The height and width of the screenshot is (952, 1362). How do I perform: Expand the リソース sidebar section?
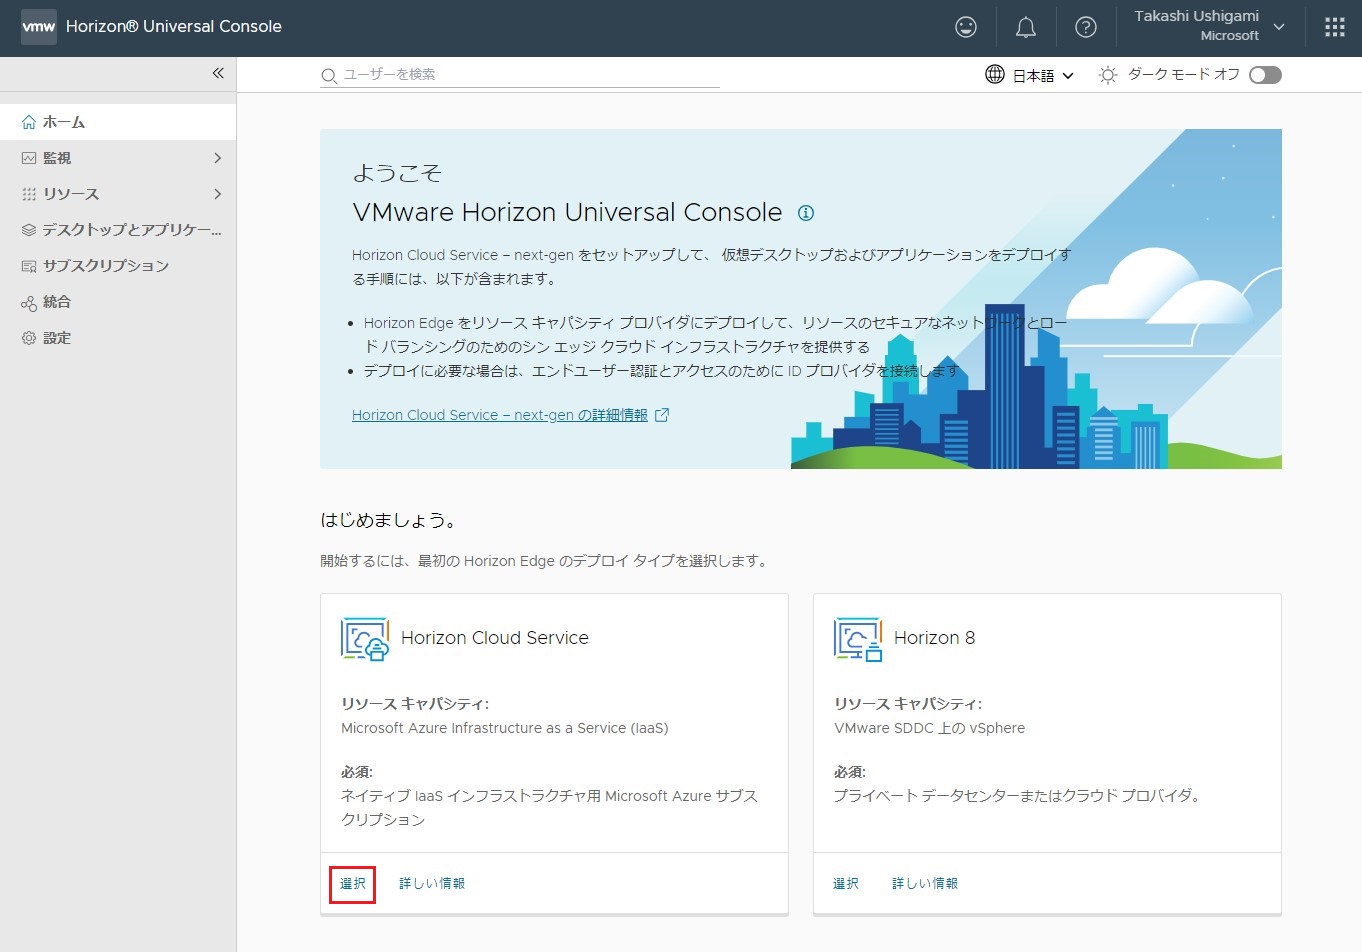point(120,193)
